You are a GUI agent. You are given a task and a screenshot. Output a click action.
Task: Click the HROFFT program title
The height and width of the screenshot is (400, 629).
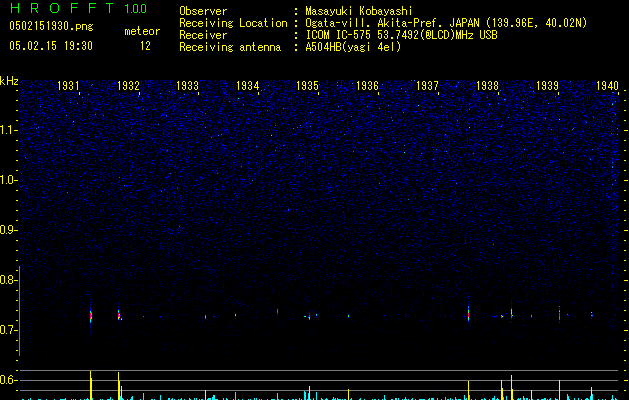pos(62,8)
